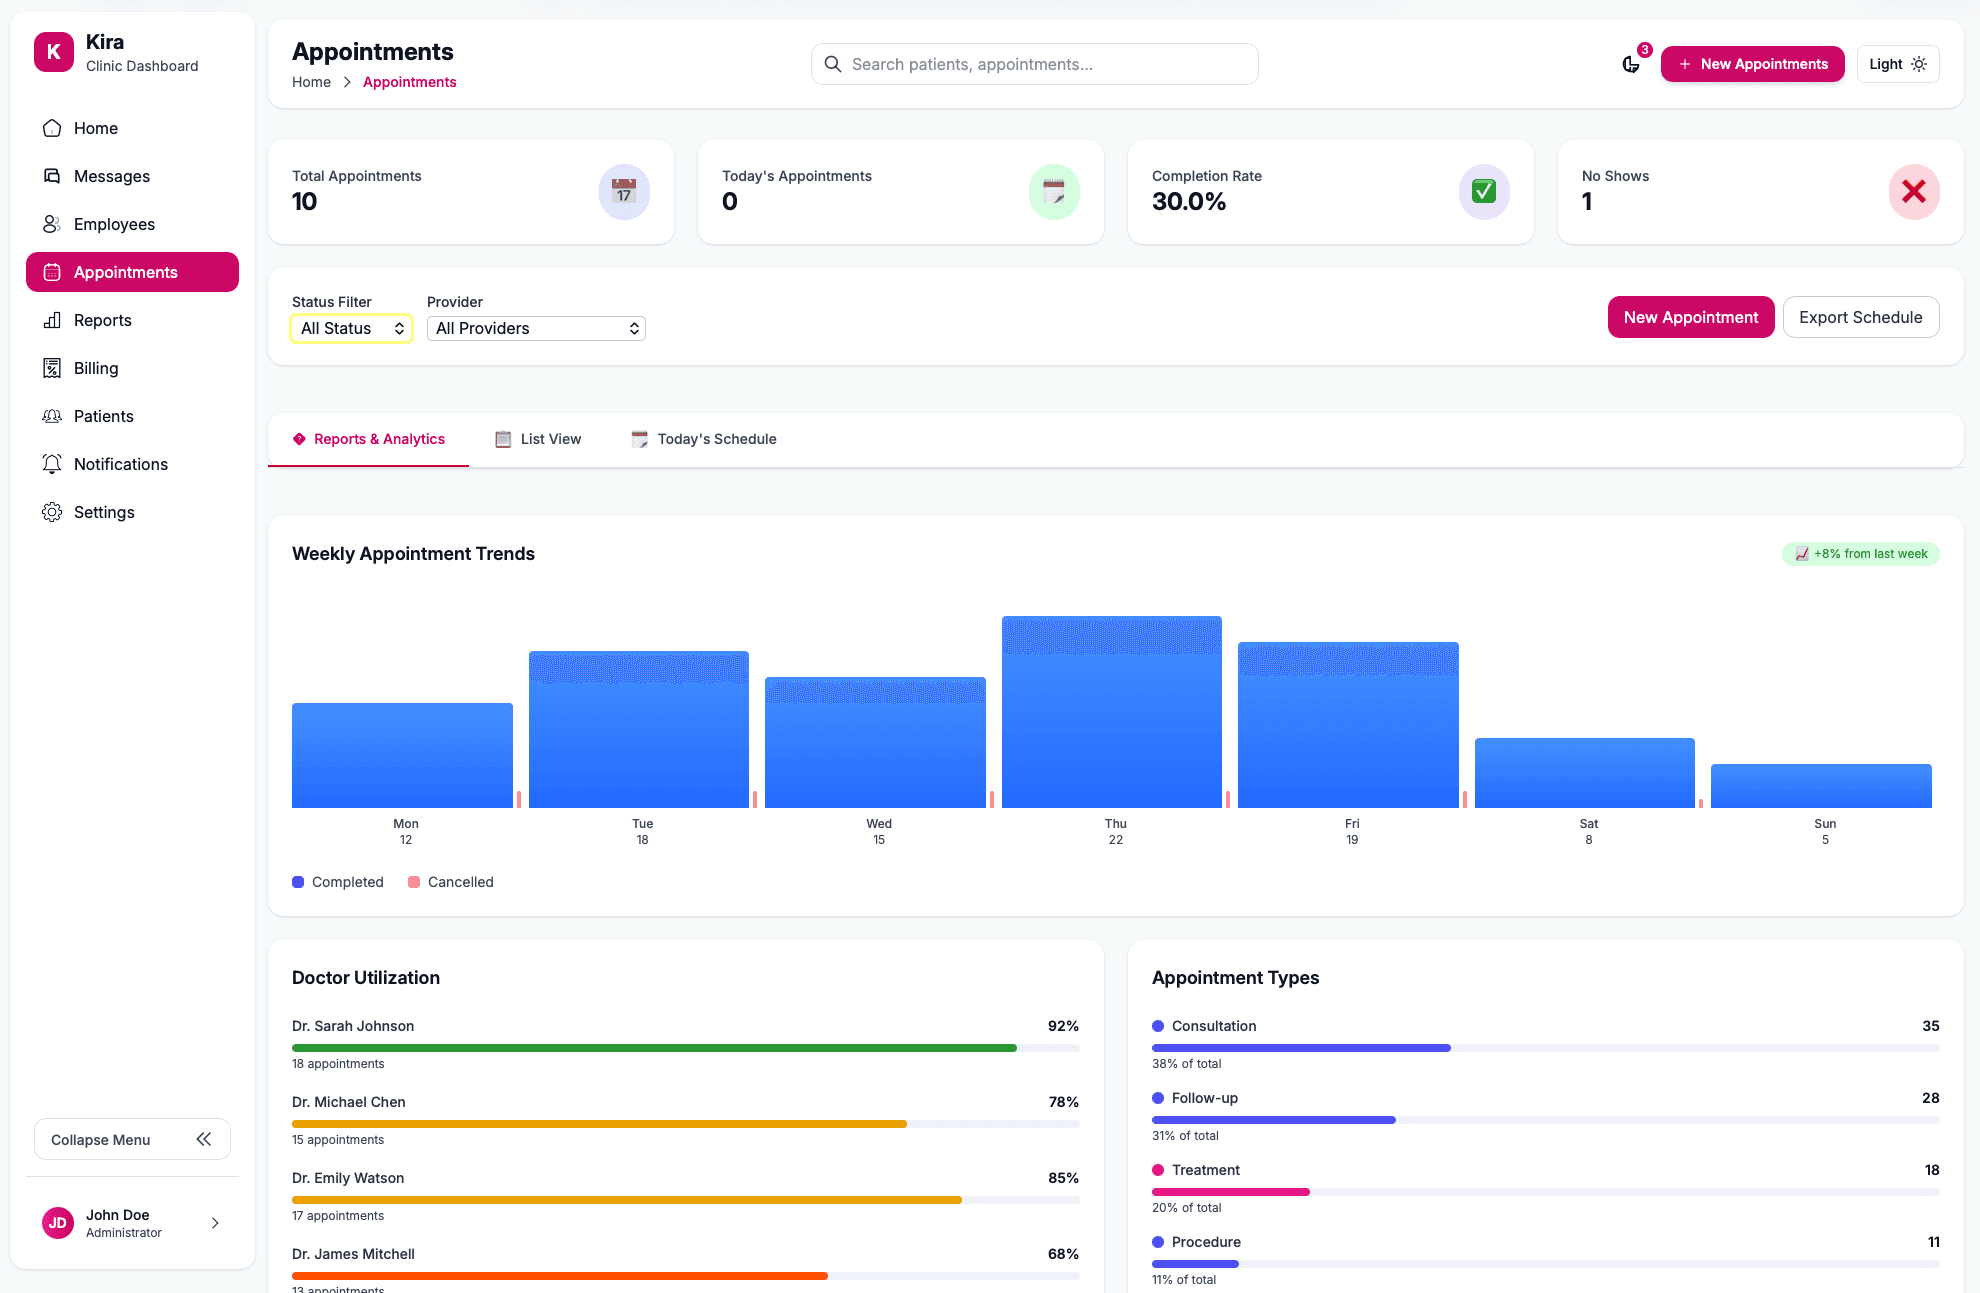
Task: Click the notification bell icon in header
Action: (1631, 64)
